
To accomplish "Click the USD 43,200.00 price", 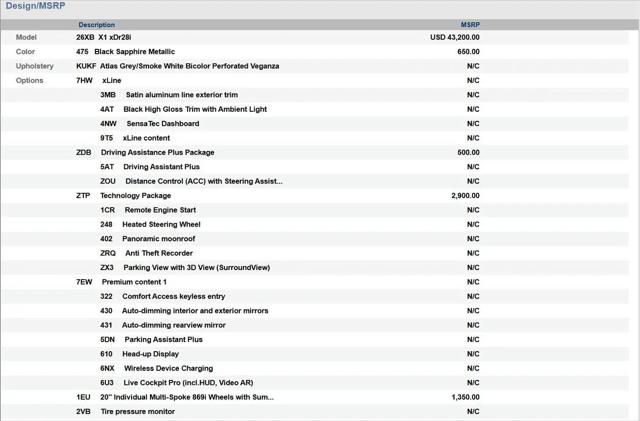I will (x=455, y=37).
